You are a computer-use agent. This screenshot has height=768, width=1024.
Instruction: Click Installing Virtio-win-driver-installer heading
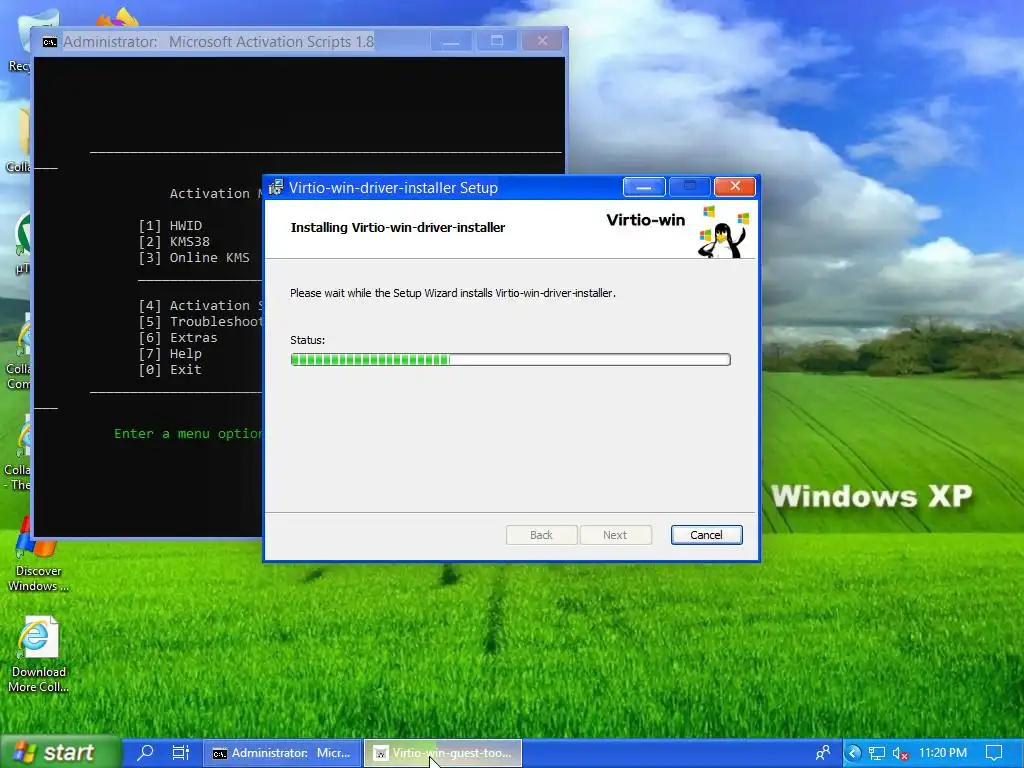tap(398, 227)
